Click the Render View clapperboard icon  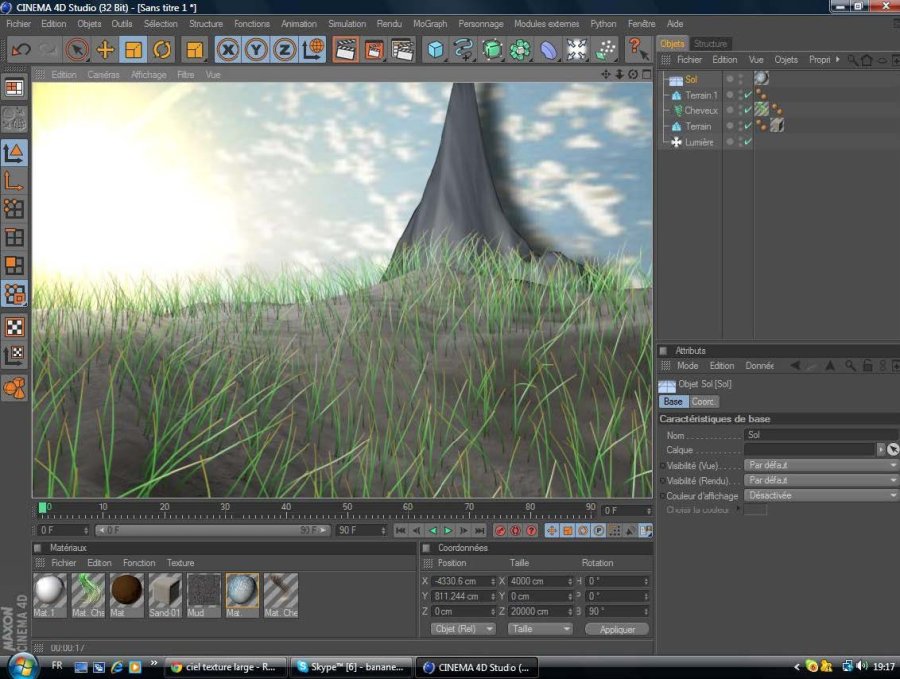345,49
